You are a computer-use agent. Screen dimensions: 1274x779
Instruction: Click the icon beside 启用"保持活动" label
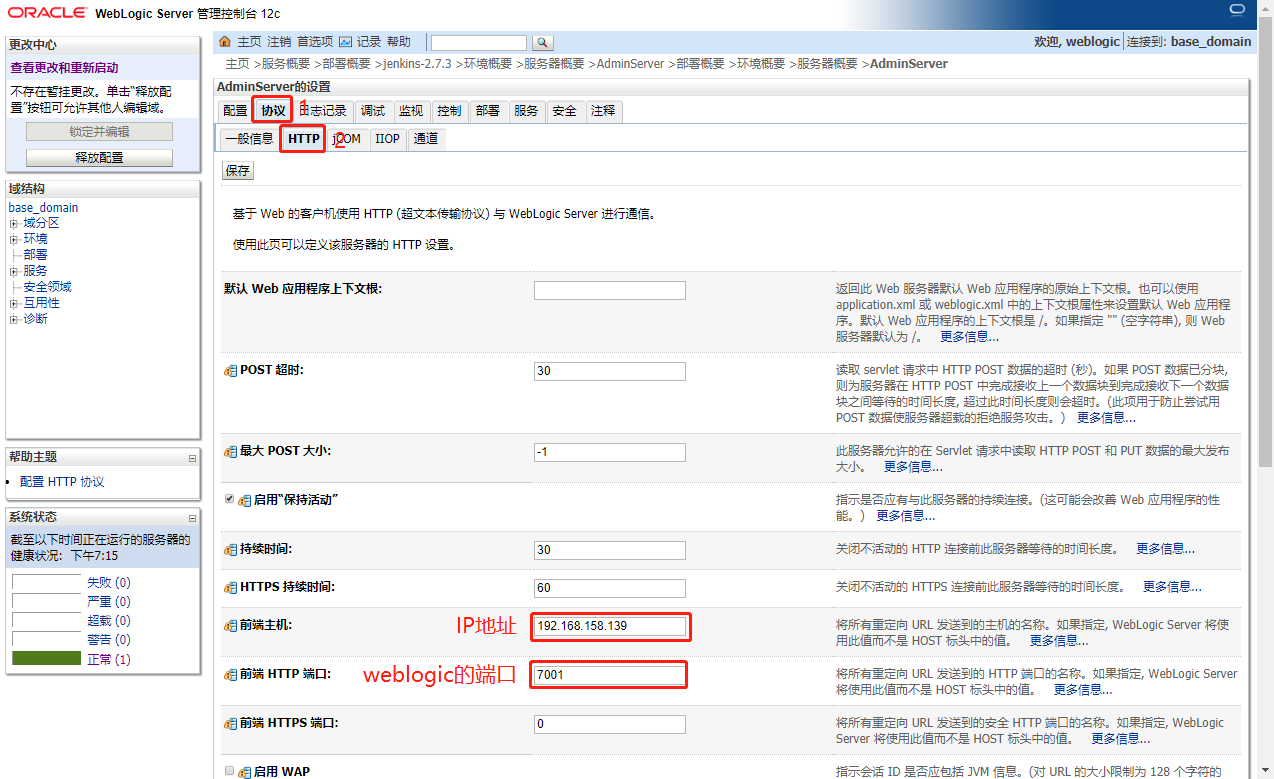click(x=245, y=499)
